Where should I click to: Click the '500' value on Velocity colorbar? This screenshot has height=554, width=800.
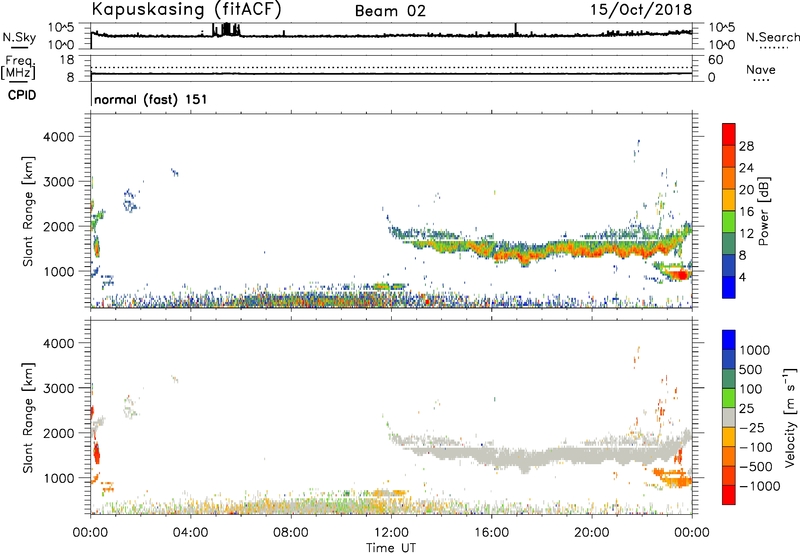pos(753,369)
